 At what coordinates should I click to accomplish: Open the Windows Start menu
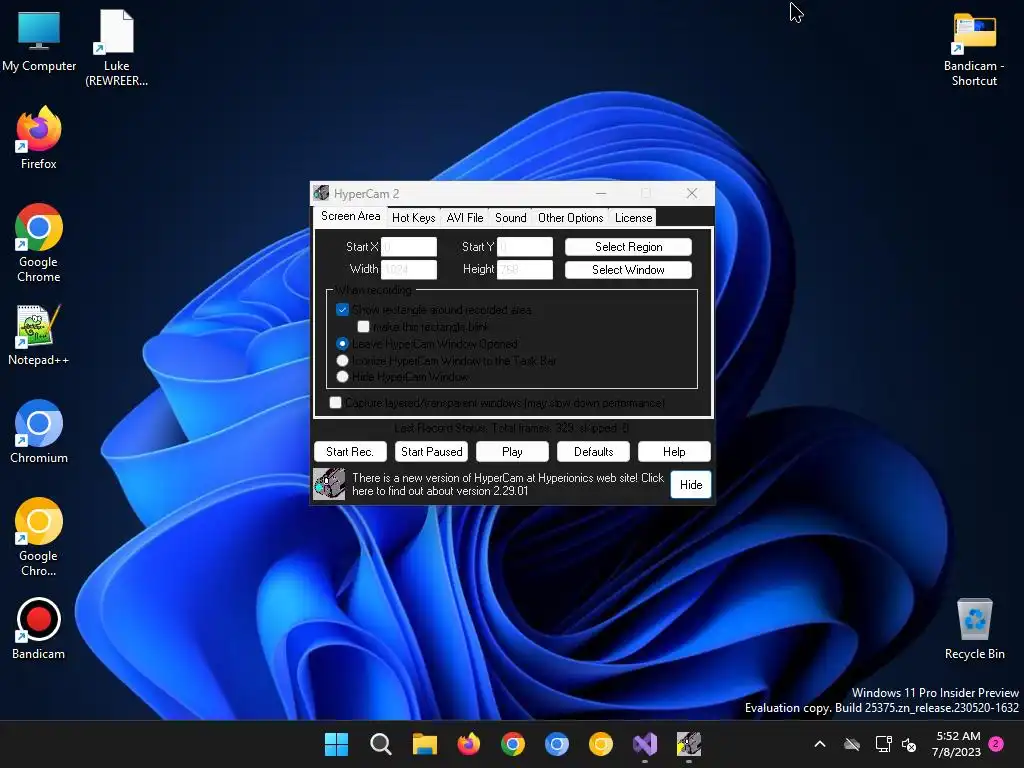[336, 744]
